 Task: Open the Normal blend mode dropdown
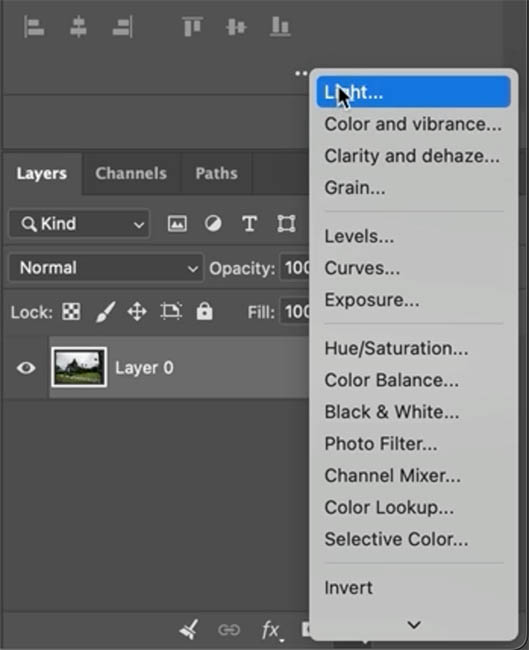coord(106,268)
